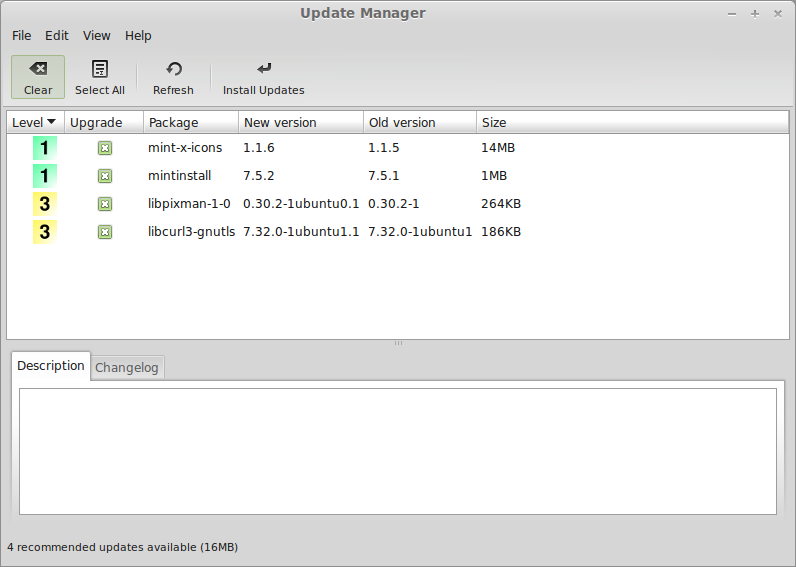Select the mintinstall package name
The height and width of the screenshot is (567, 796).
coord(179,176)
